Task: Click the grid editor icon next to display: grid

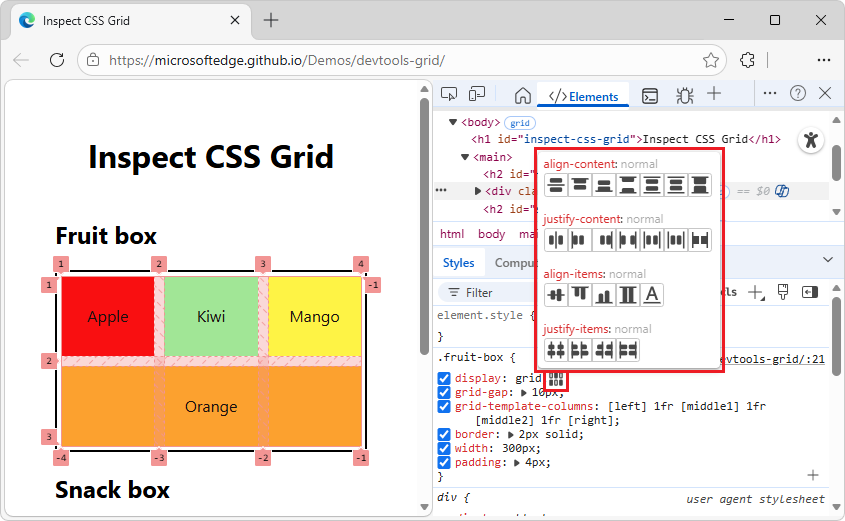Action: pos(557,379)
